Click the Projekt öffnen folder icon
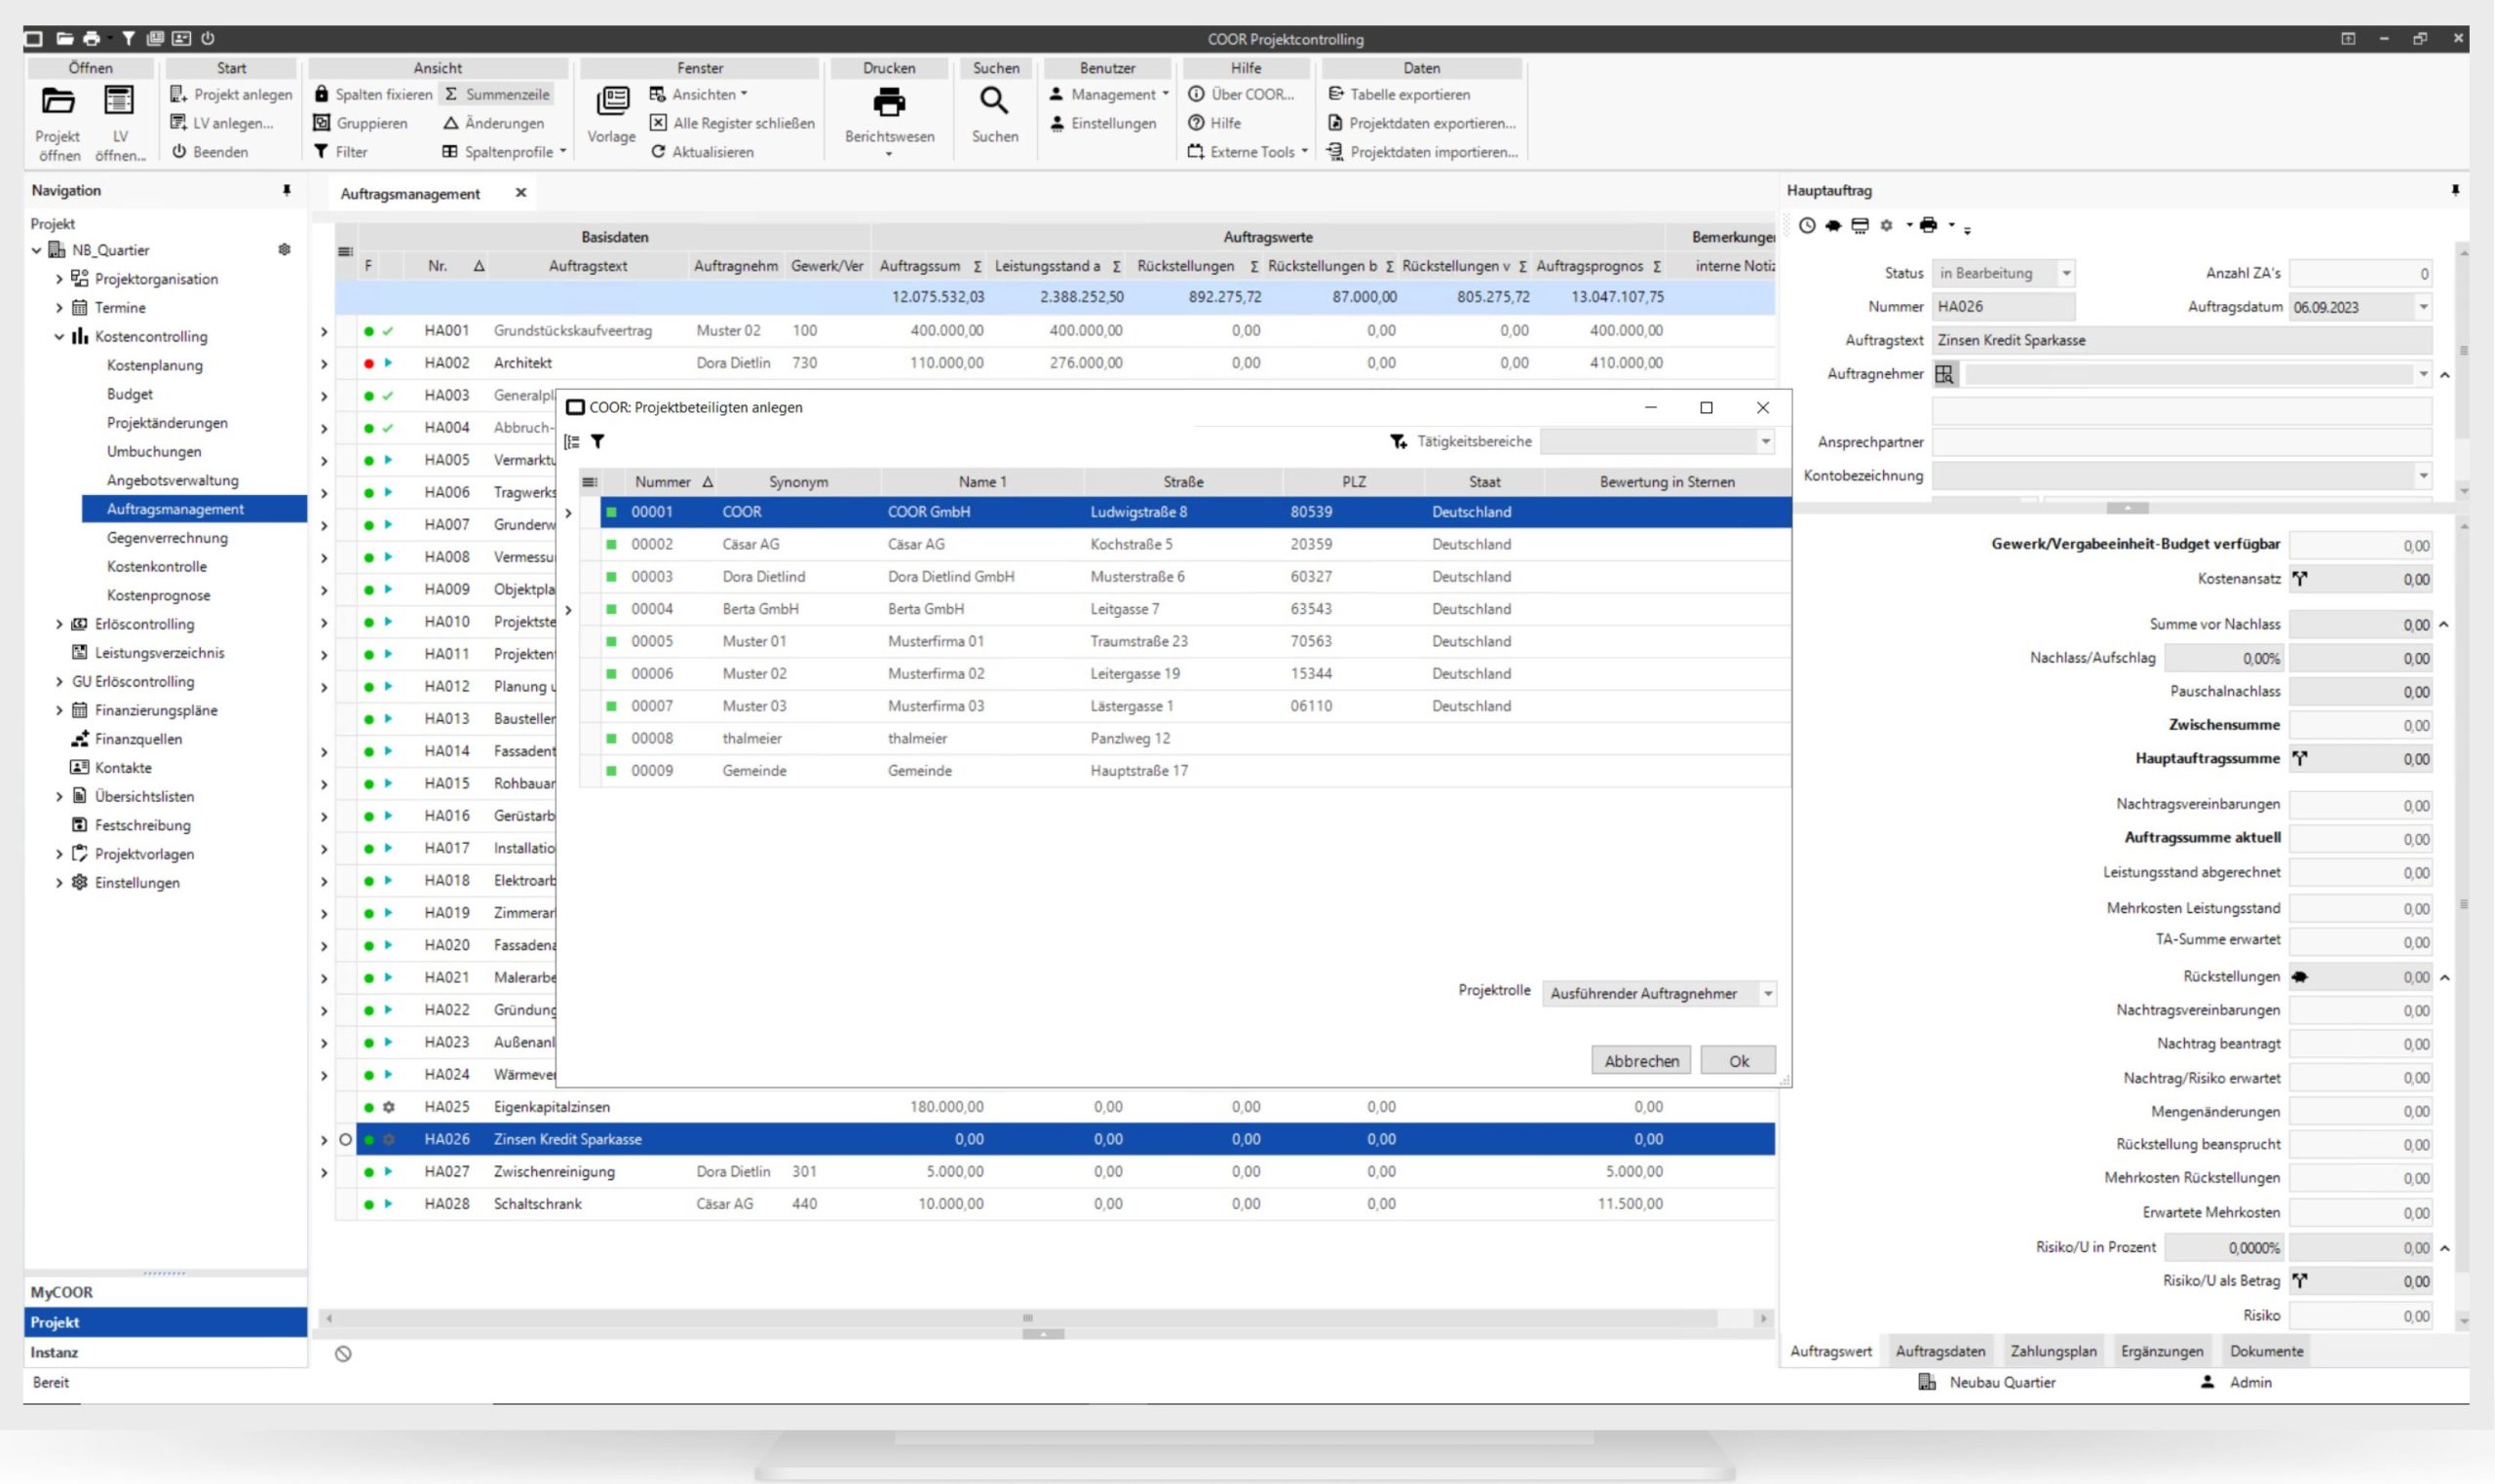2495x1484 pixels. click(57, 101)
